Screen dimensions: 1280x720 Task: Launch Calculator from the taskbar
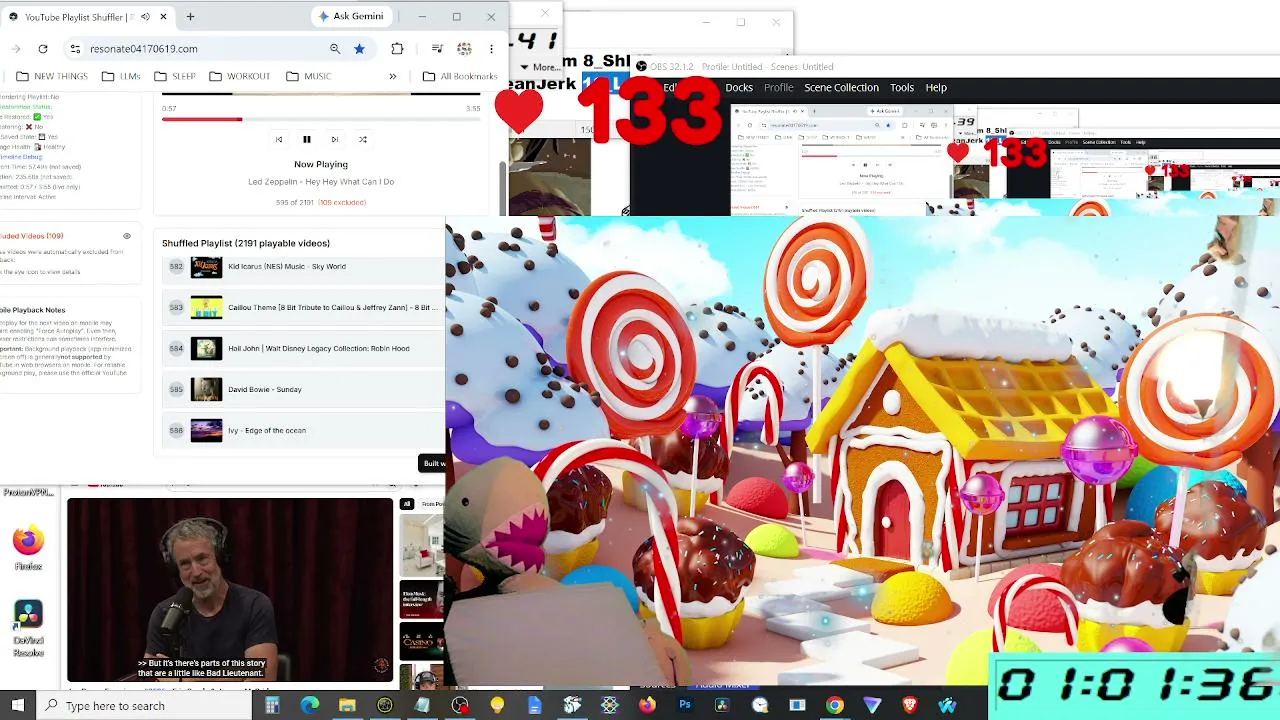coord(272,706)
